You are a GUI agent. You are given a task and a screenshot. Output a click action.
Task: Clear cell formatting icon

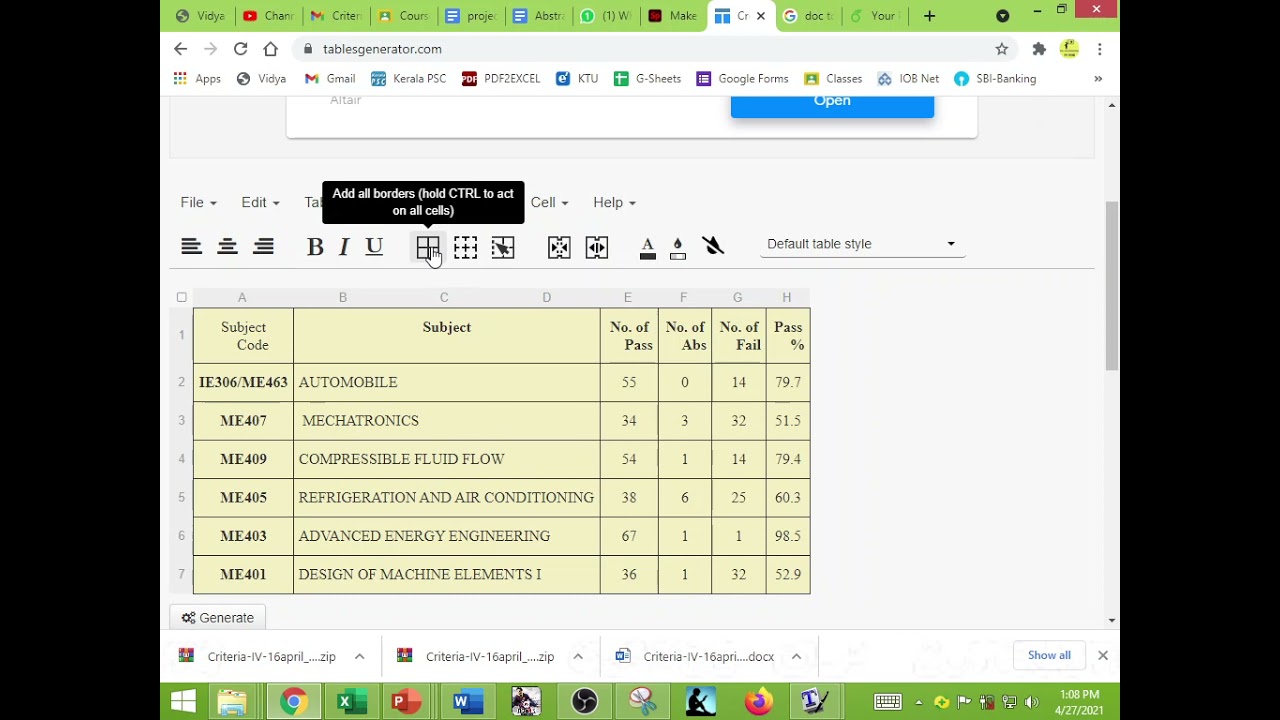(x=712, y=246)
